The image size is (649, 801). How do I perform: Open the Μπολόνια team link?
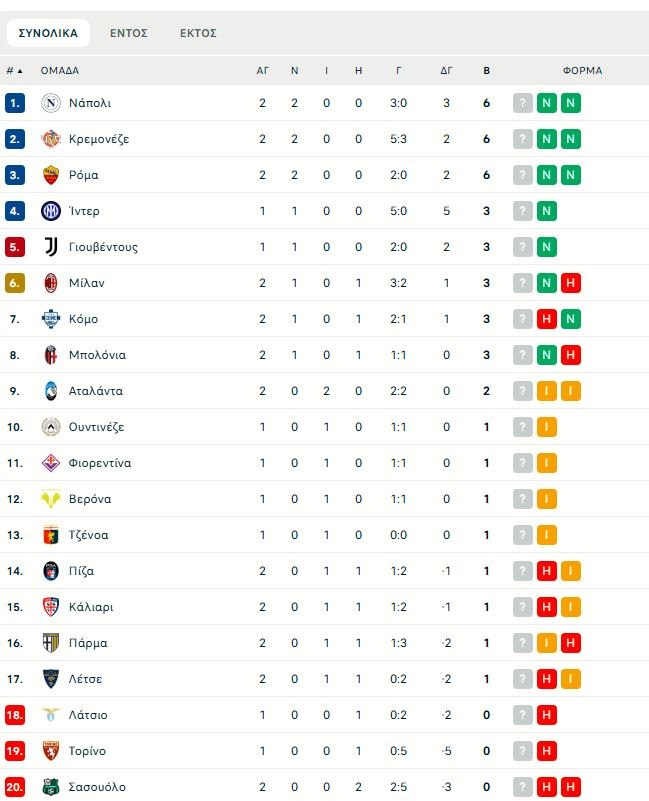tap(97, 355)
